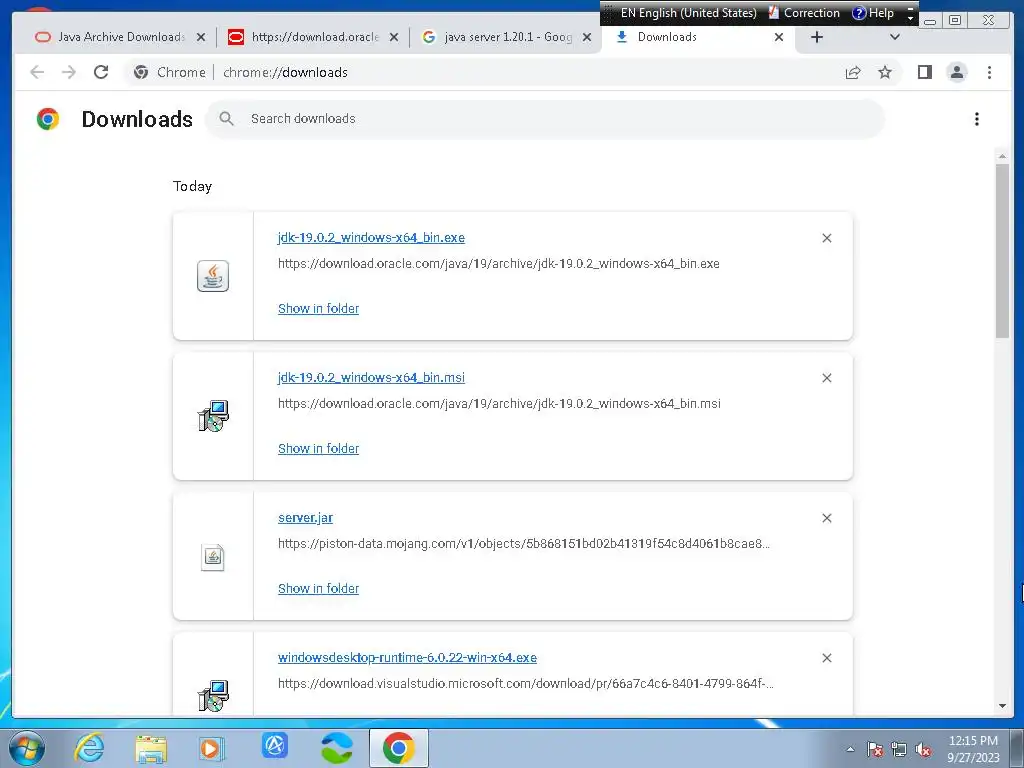
Task: Open the server.jar file link
Action: coord(305,518)
